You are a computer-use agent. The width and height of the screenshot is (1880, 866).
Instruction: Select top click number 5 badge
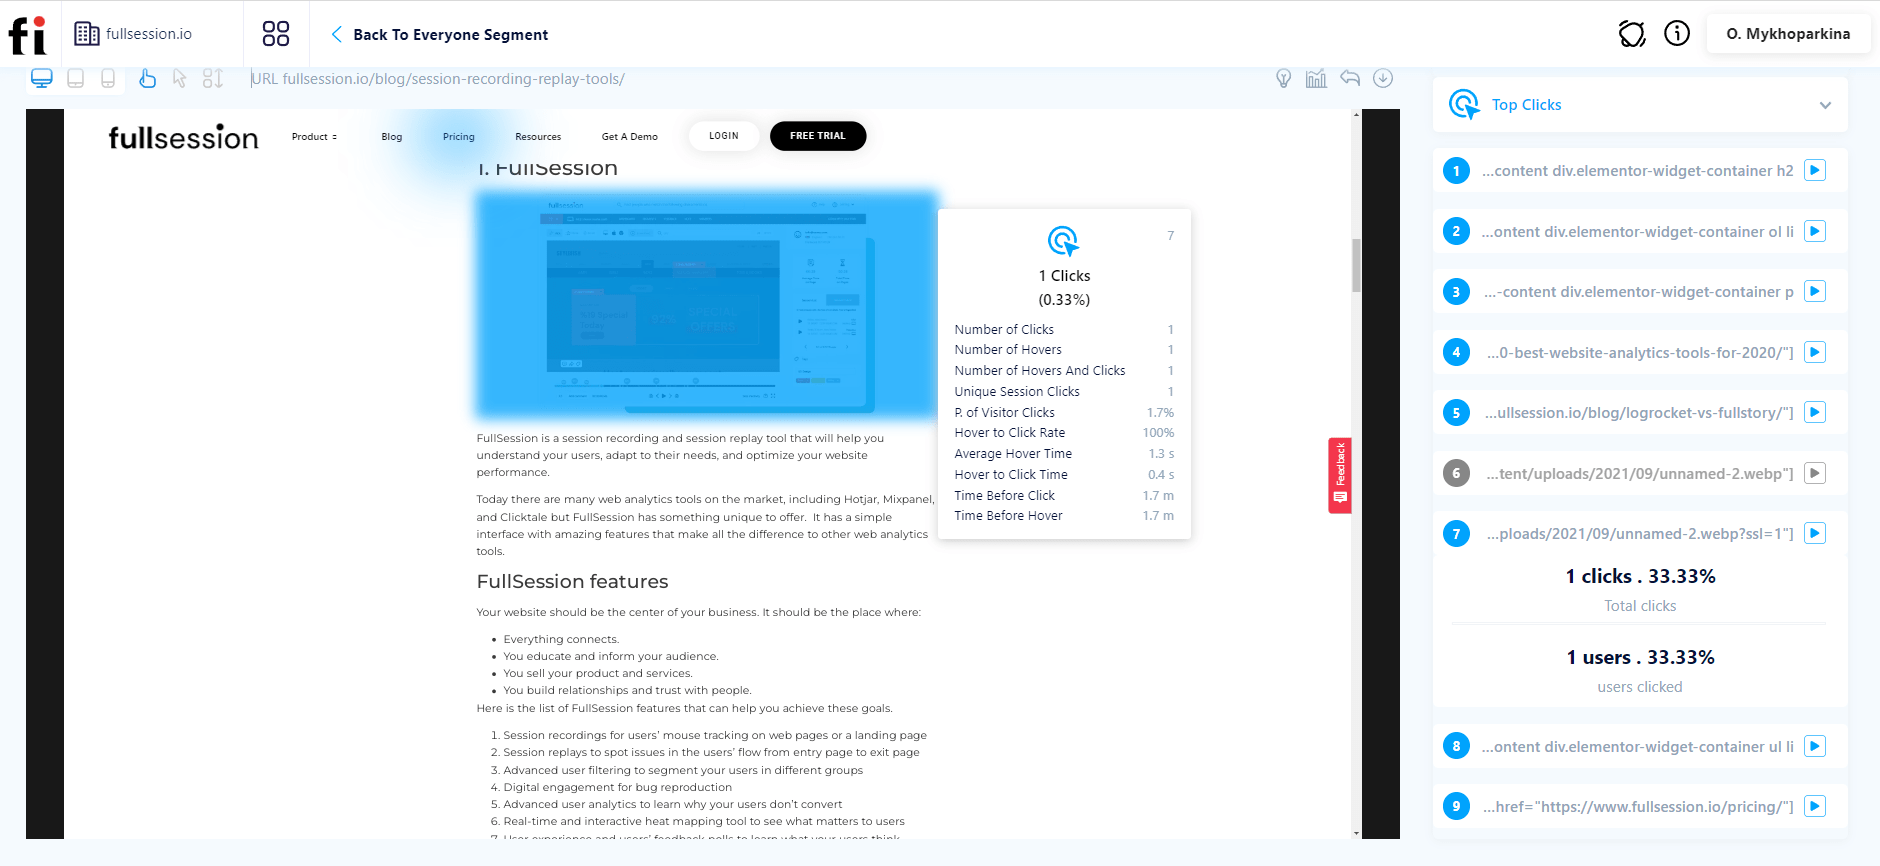tap(1456, 413)
